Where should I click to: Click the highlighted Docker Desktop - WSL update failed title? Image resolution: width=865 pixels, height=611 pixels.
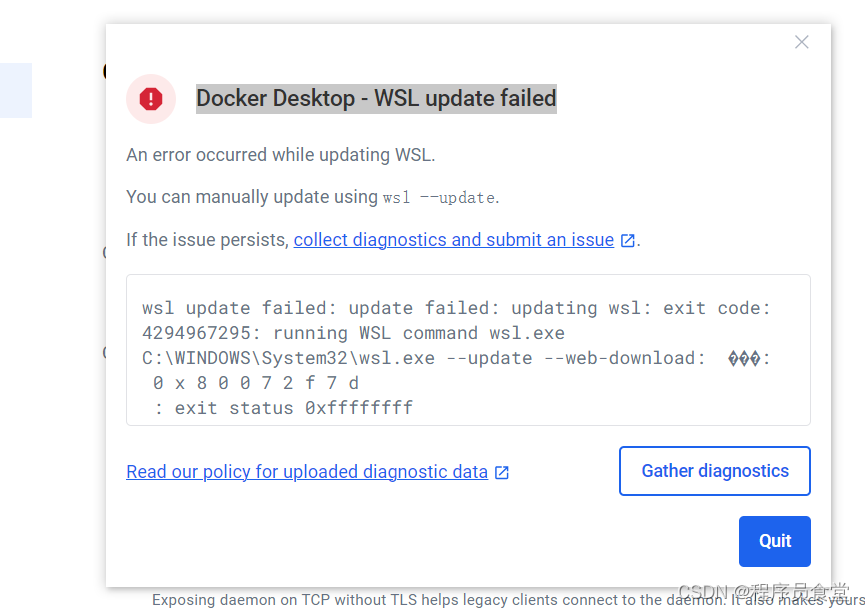point(376,99)
